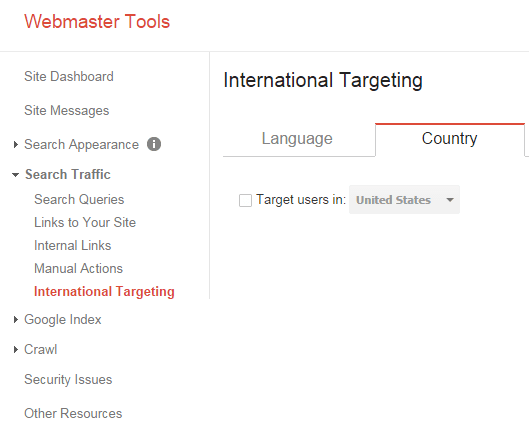This screenshot has width=529, height=441.
Task: Click the International Targeting page heading
Action: coord(323,81)
